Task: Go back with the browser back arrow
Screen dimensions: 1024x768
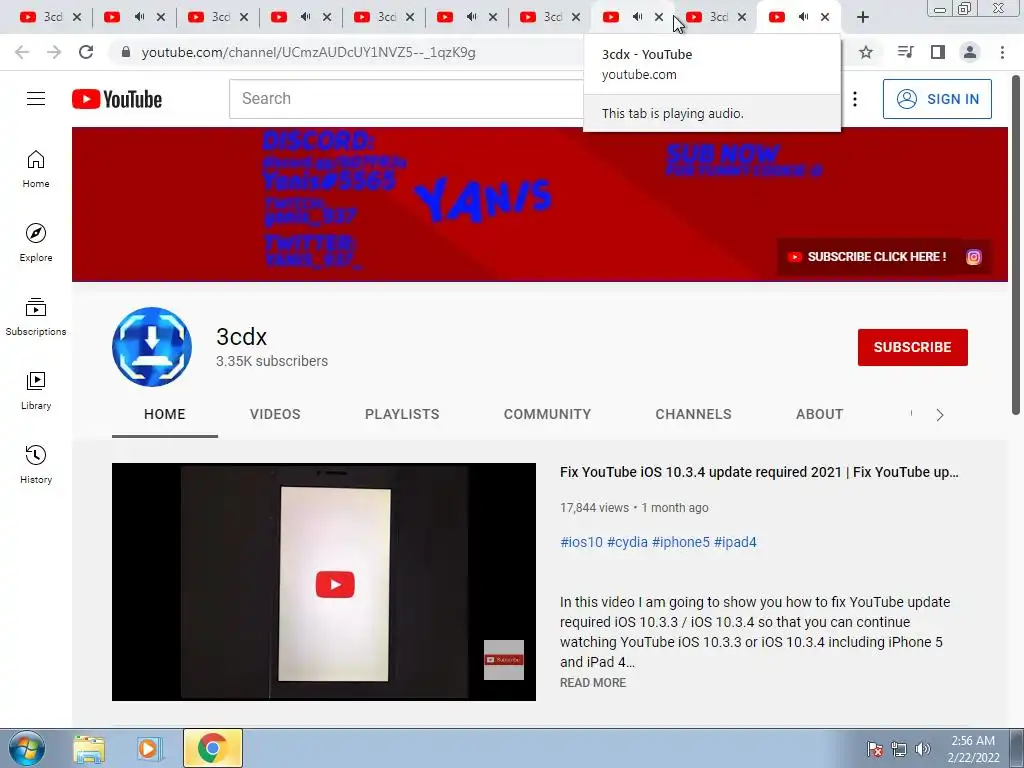Action: coord(22,52)
